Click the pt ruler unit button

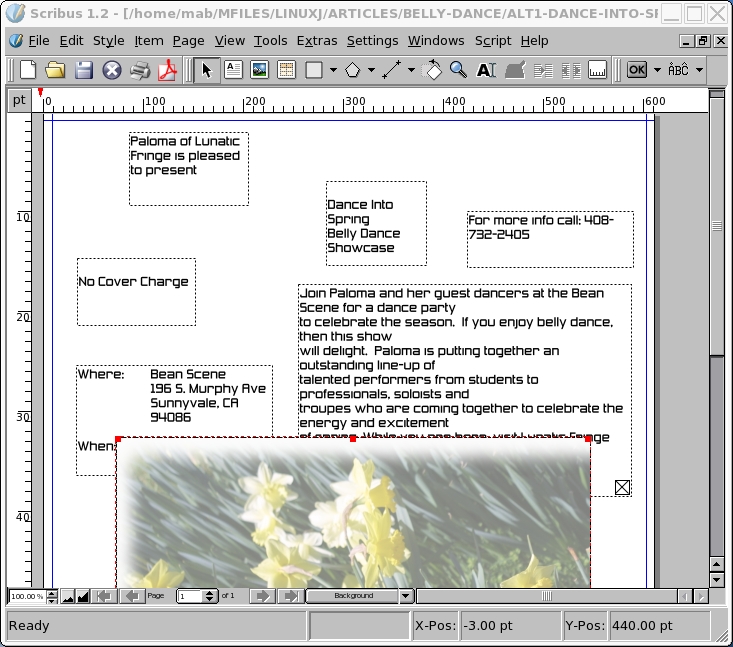point(19,100)
